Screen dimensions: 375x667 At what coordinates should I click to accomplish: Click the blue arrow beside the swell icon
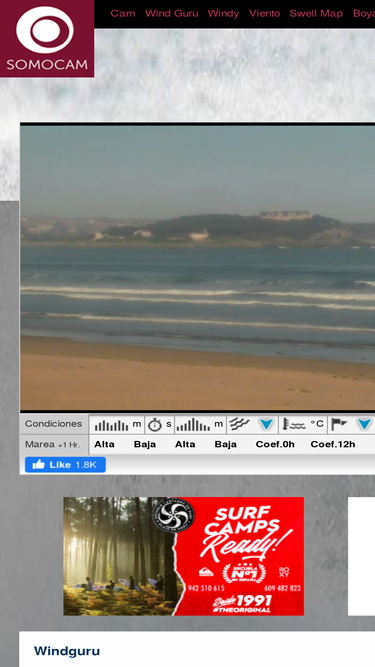(x=267, y=424)
